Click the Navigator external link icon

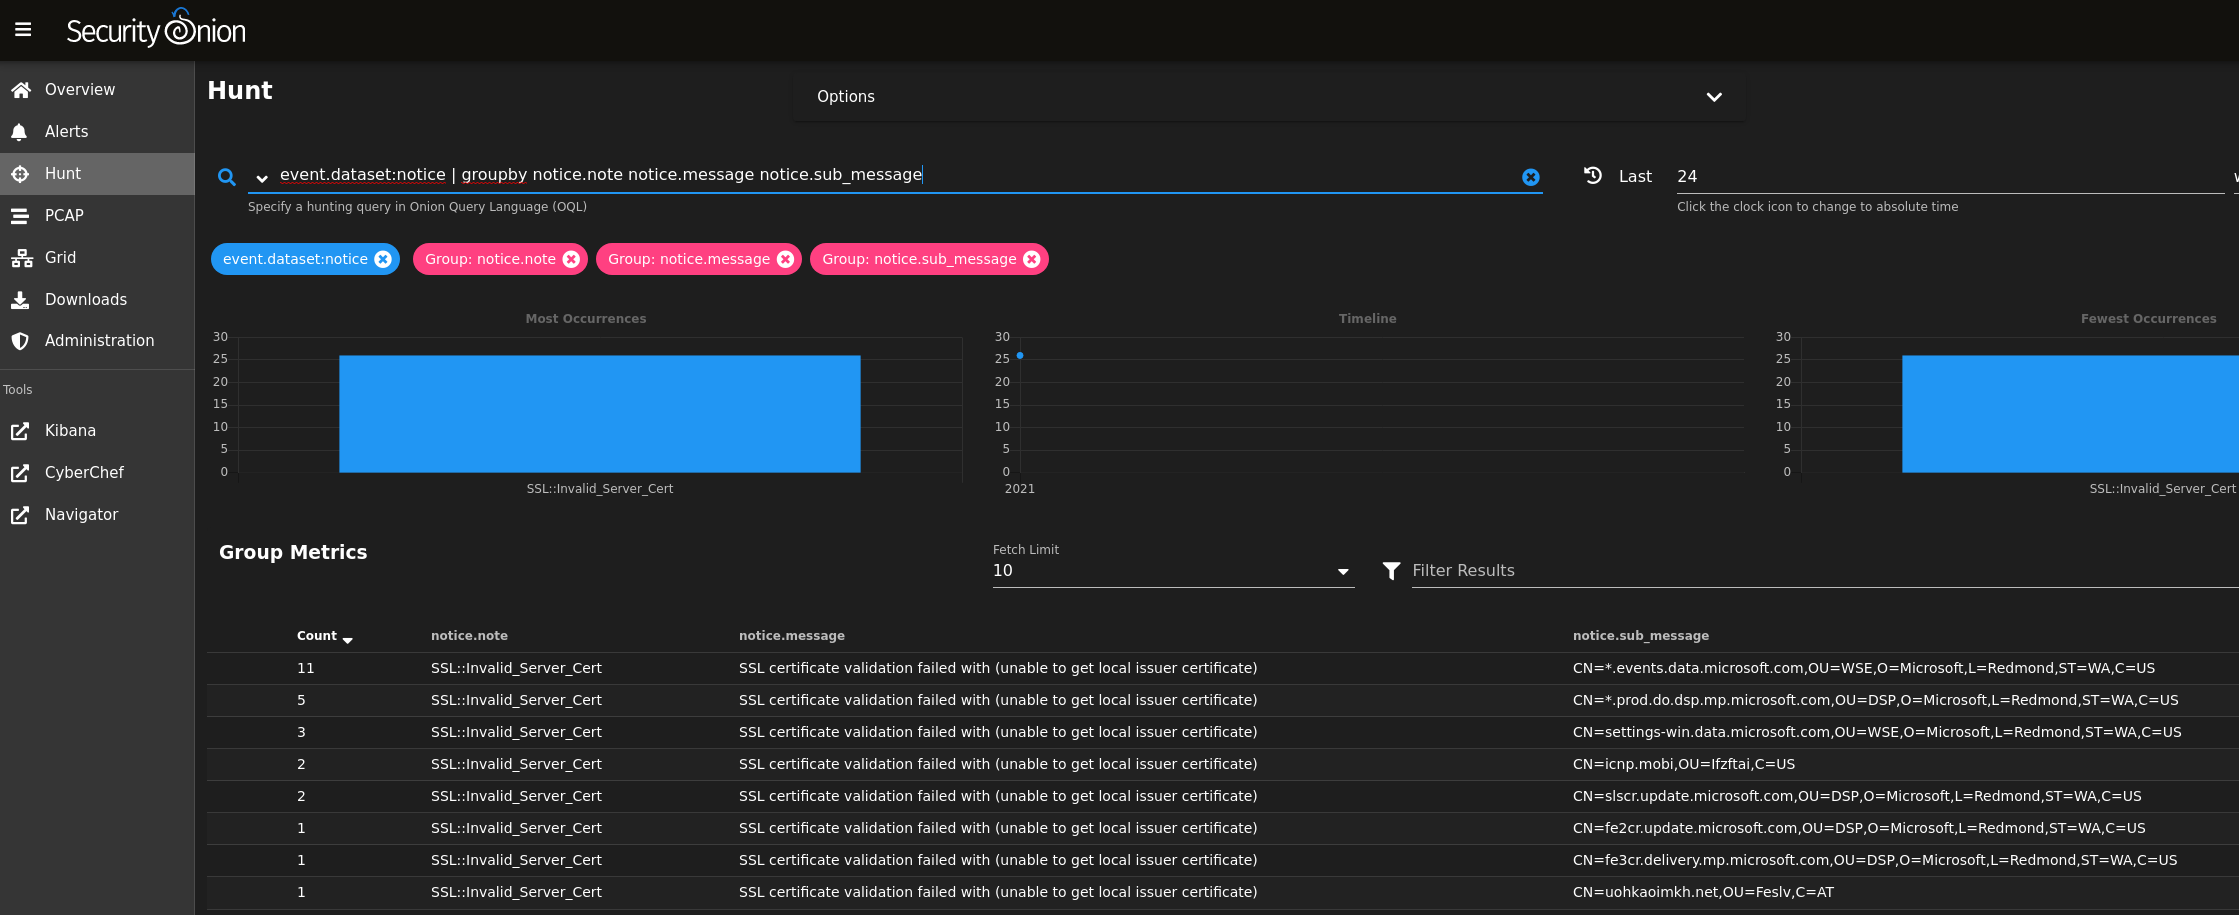pyautogui.click(x=20, y=515)
